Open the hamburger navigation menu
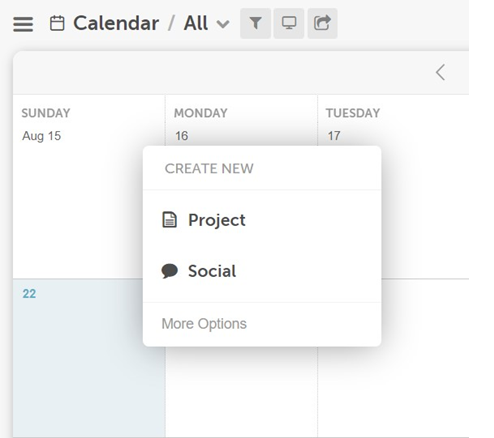494x438 pixels. pyautogui.click(x=23, y=24)
